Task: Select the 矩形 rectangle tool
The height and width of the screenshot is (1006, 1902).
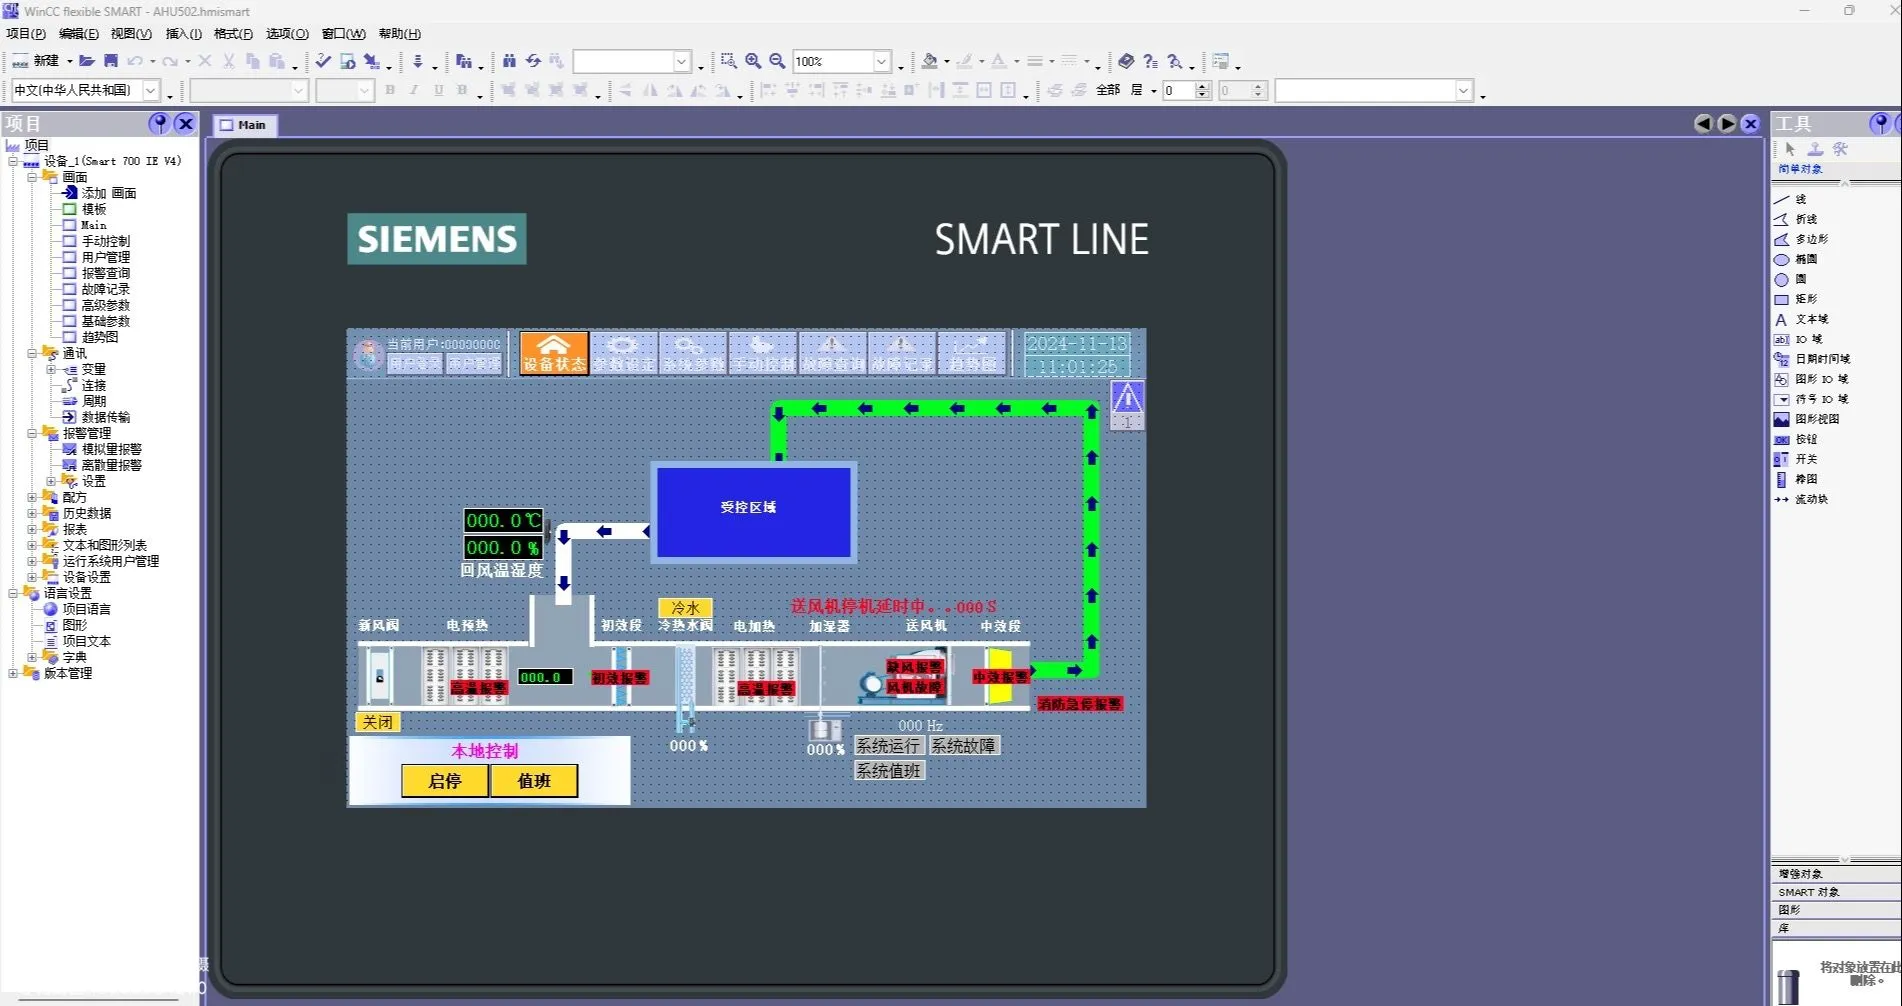Action: 1805,299
